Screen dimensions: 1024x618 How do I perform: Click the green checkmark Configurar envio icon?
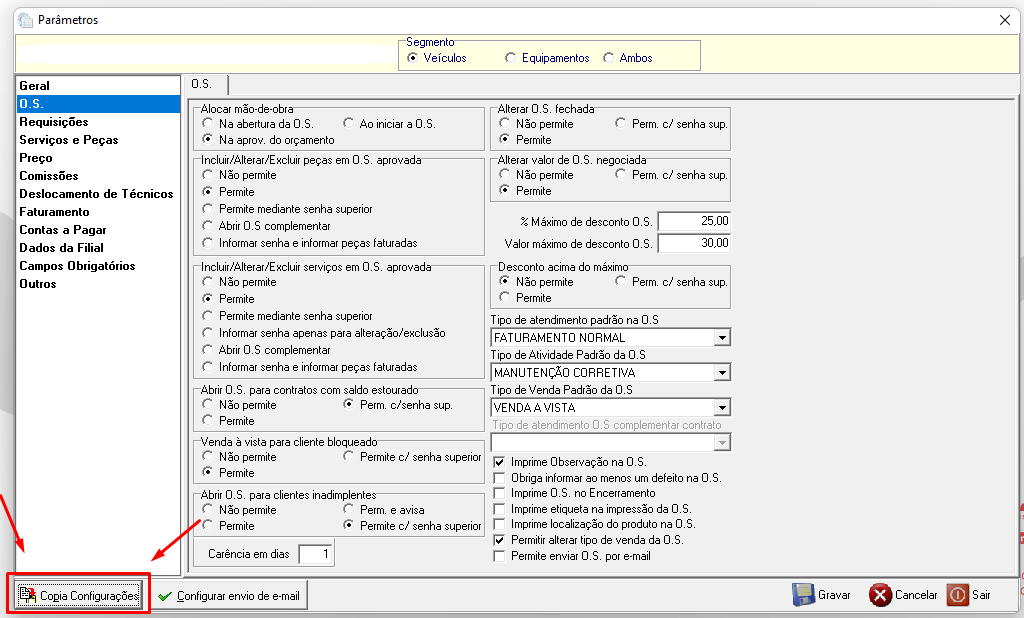point(165,596)
